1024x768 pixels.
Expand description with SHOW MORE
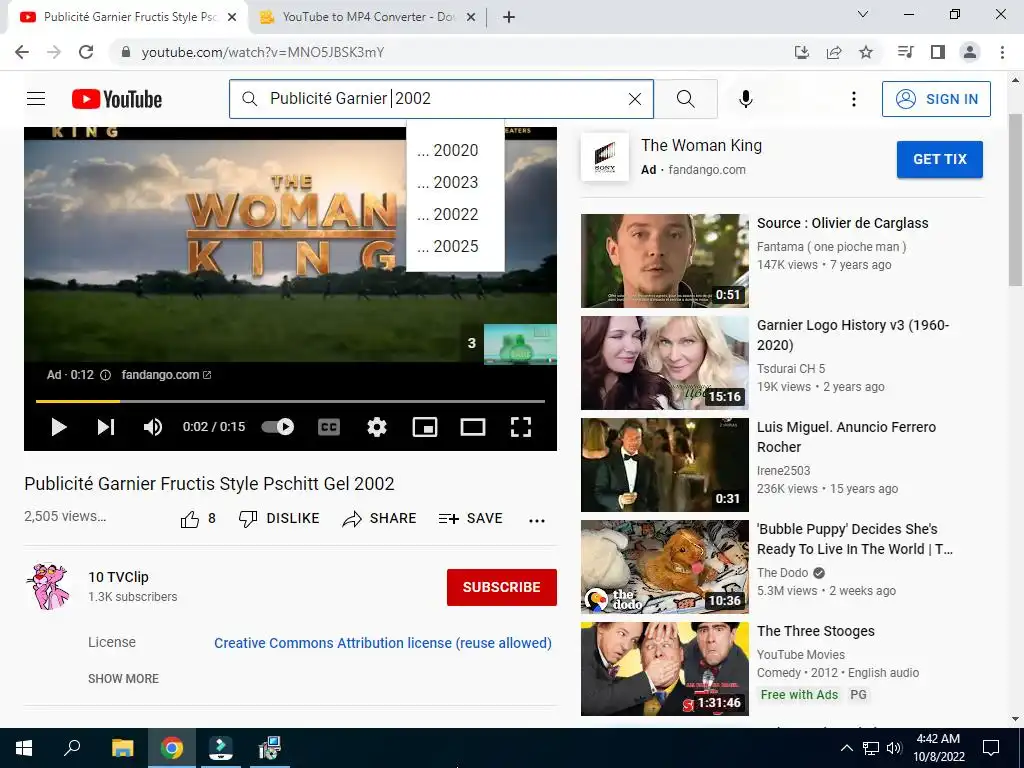[123, 679]
